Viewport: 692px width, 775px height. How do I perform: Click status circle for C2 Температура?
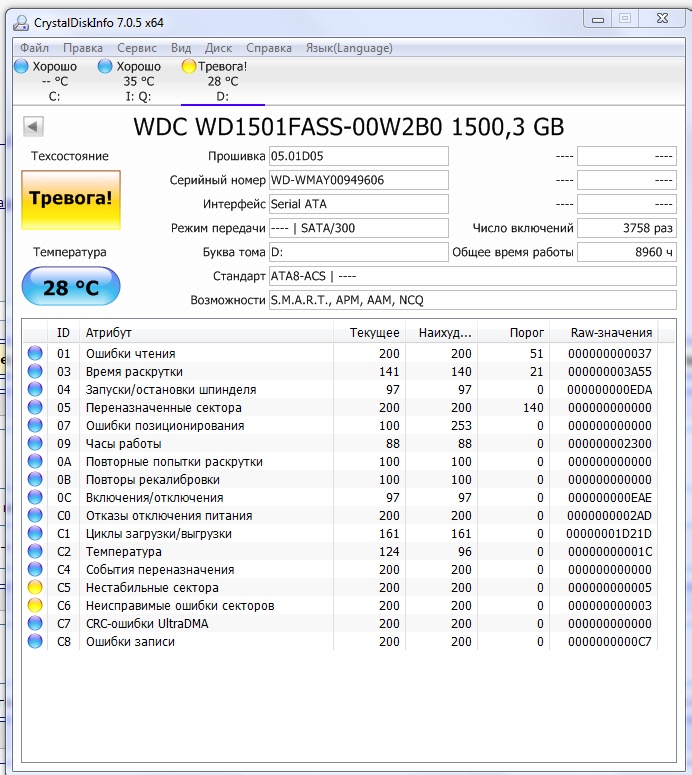click(x=35, y=551)
